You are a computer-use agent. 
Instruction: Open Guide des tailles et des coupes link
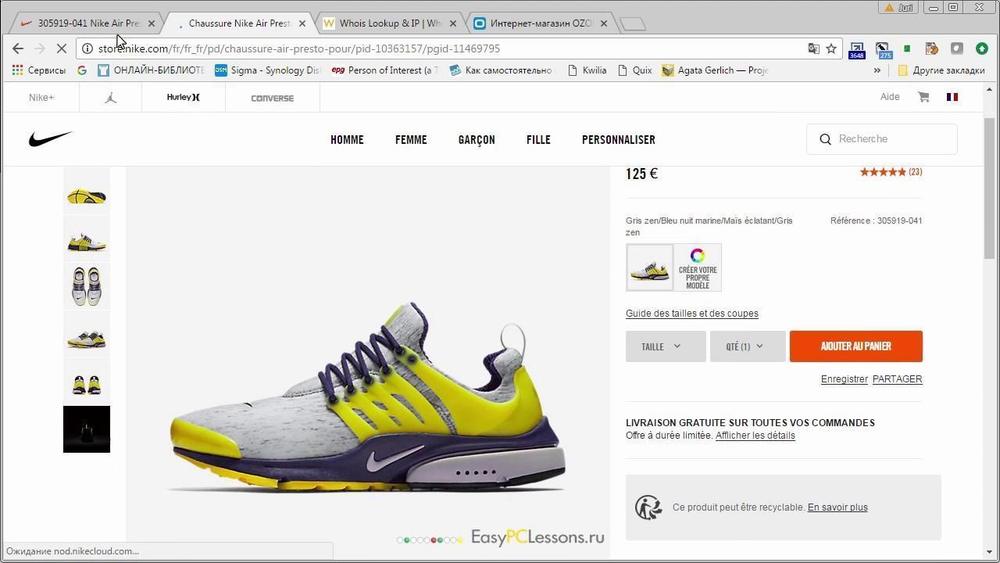point(691,313)
